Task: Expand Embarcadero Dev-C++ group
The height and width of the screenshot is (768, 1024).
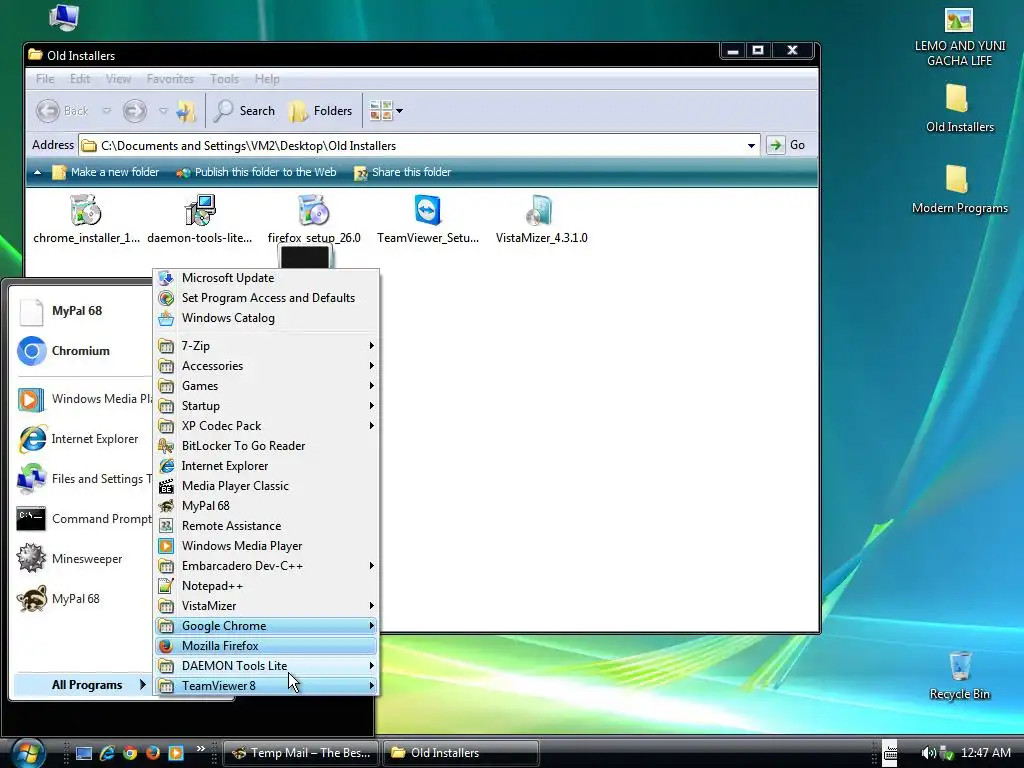Action: pos(266,566)
